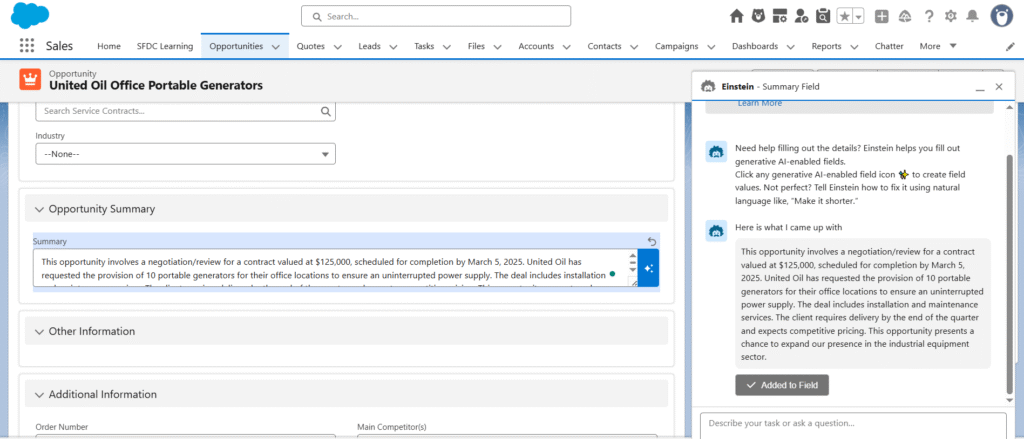Click the Einstein task description input
The height and width of the screenshot is (439, 1024).
[852, 423]
